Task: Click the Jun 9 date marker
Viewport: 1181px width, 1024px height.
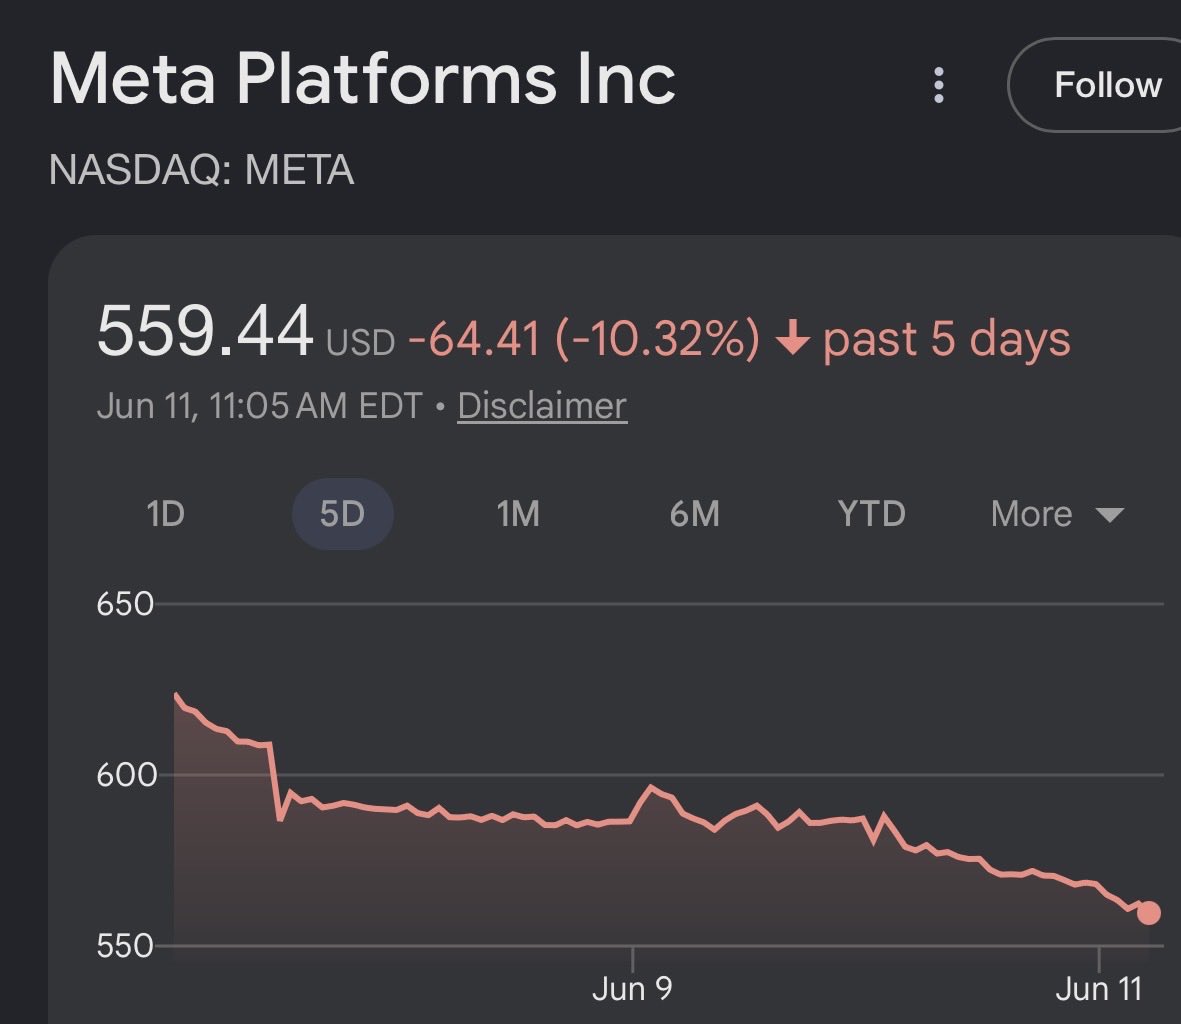Action: (x=632, y=989)
